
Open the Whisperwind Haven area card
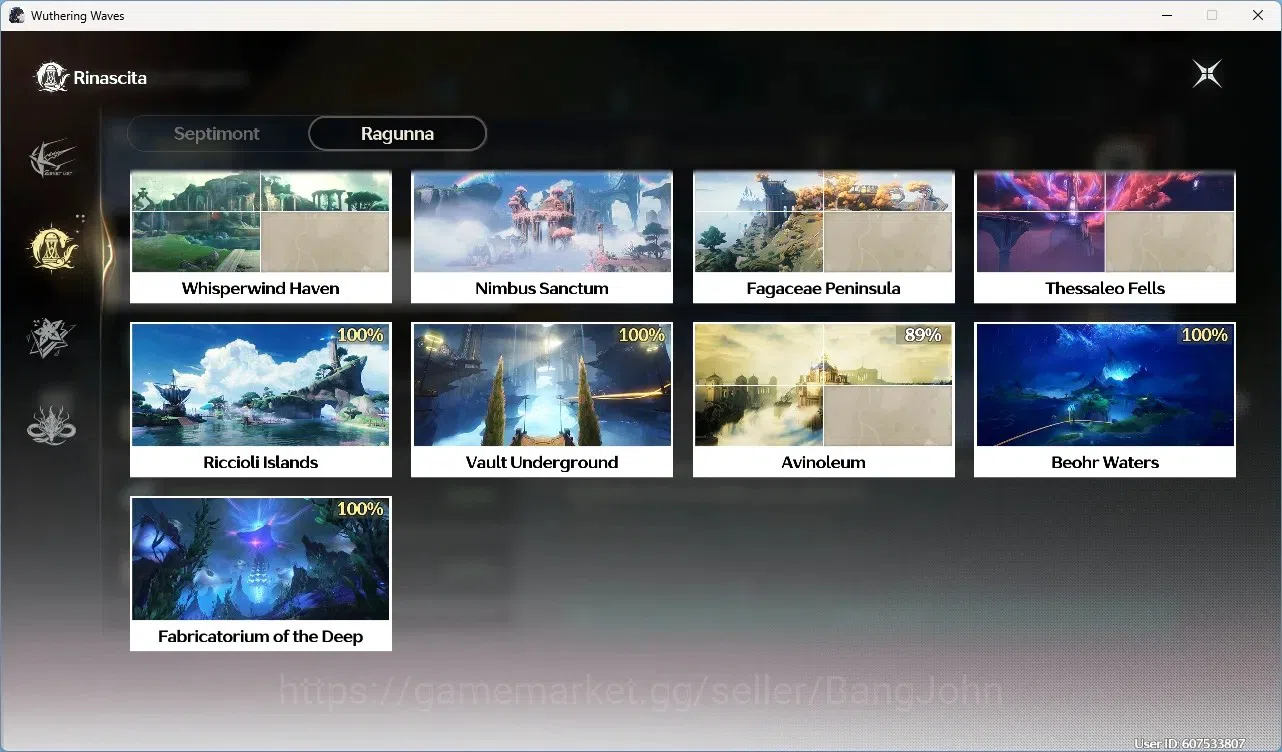(x=261, y=237)
